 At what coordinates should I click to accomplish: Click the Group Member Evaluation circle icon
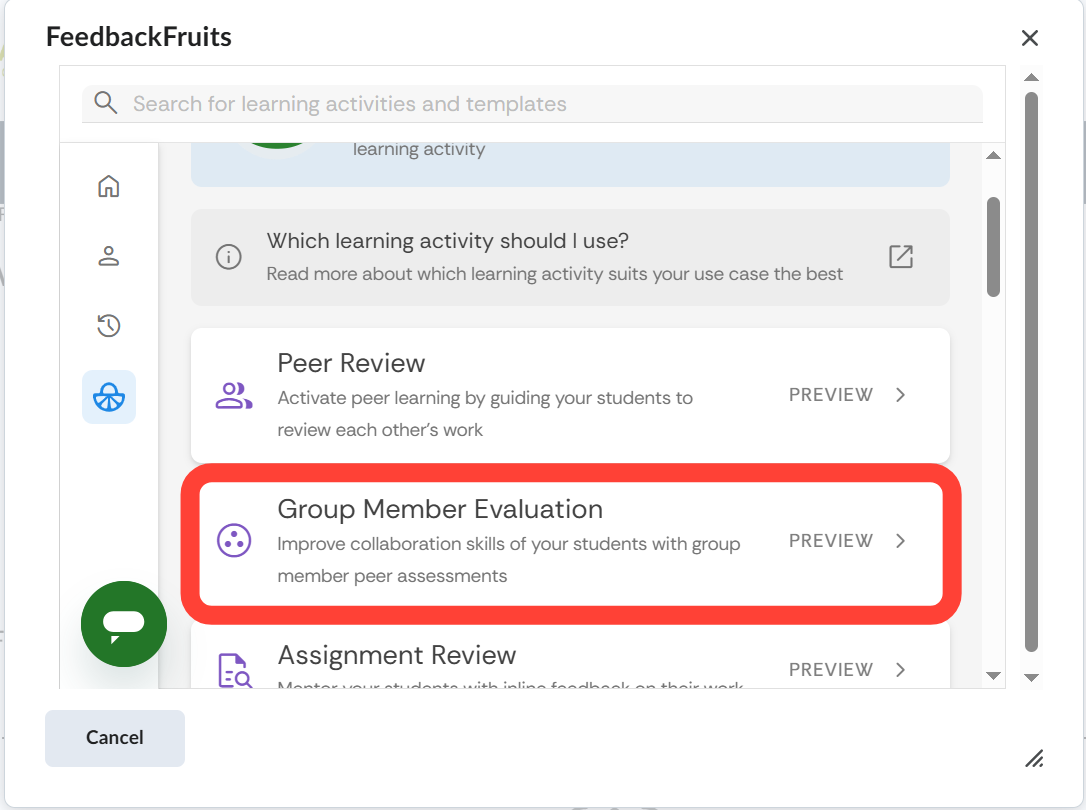coord(234,542)
